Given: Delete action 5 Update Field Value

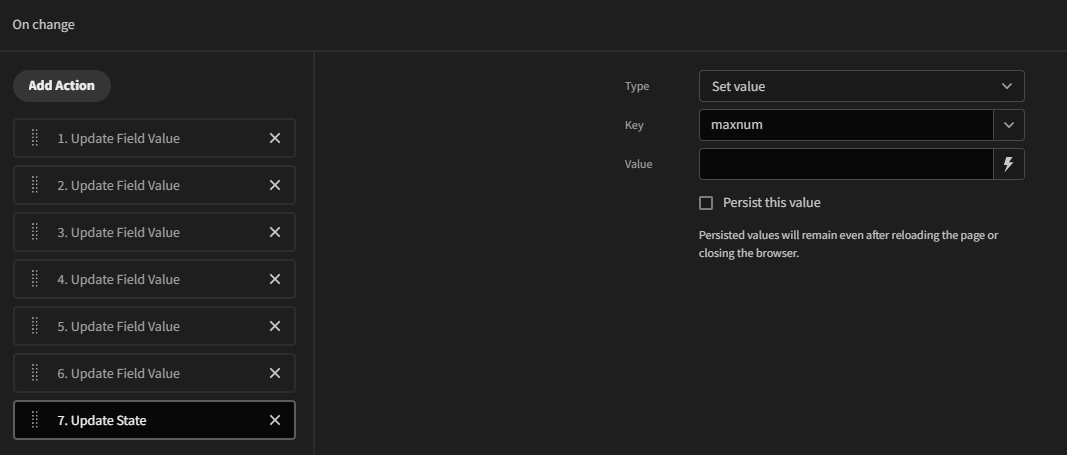Looking at the screenshot, I should coord(275,326).
